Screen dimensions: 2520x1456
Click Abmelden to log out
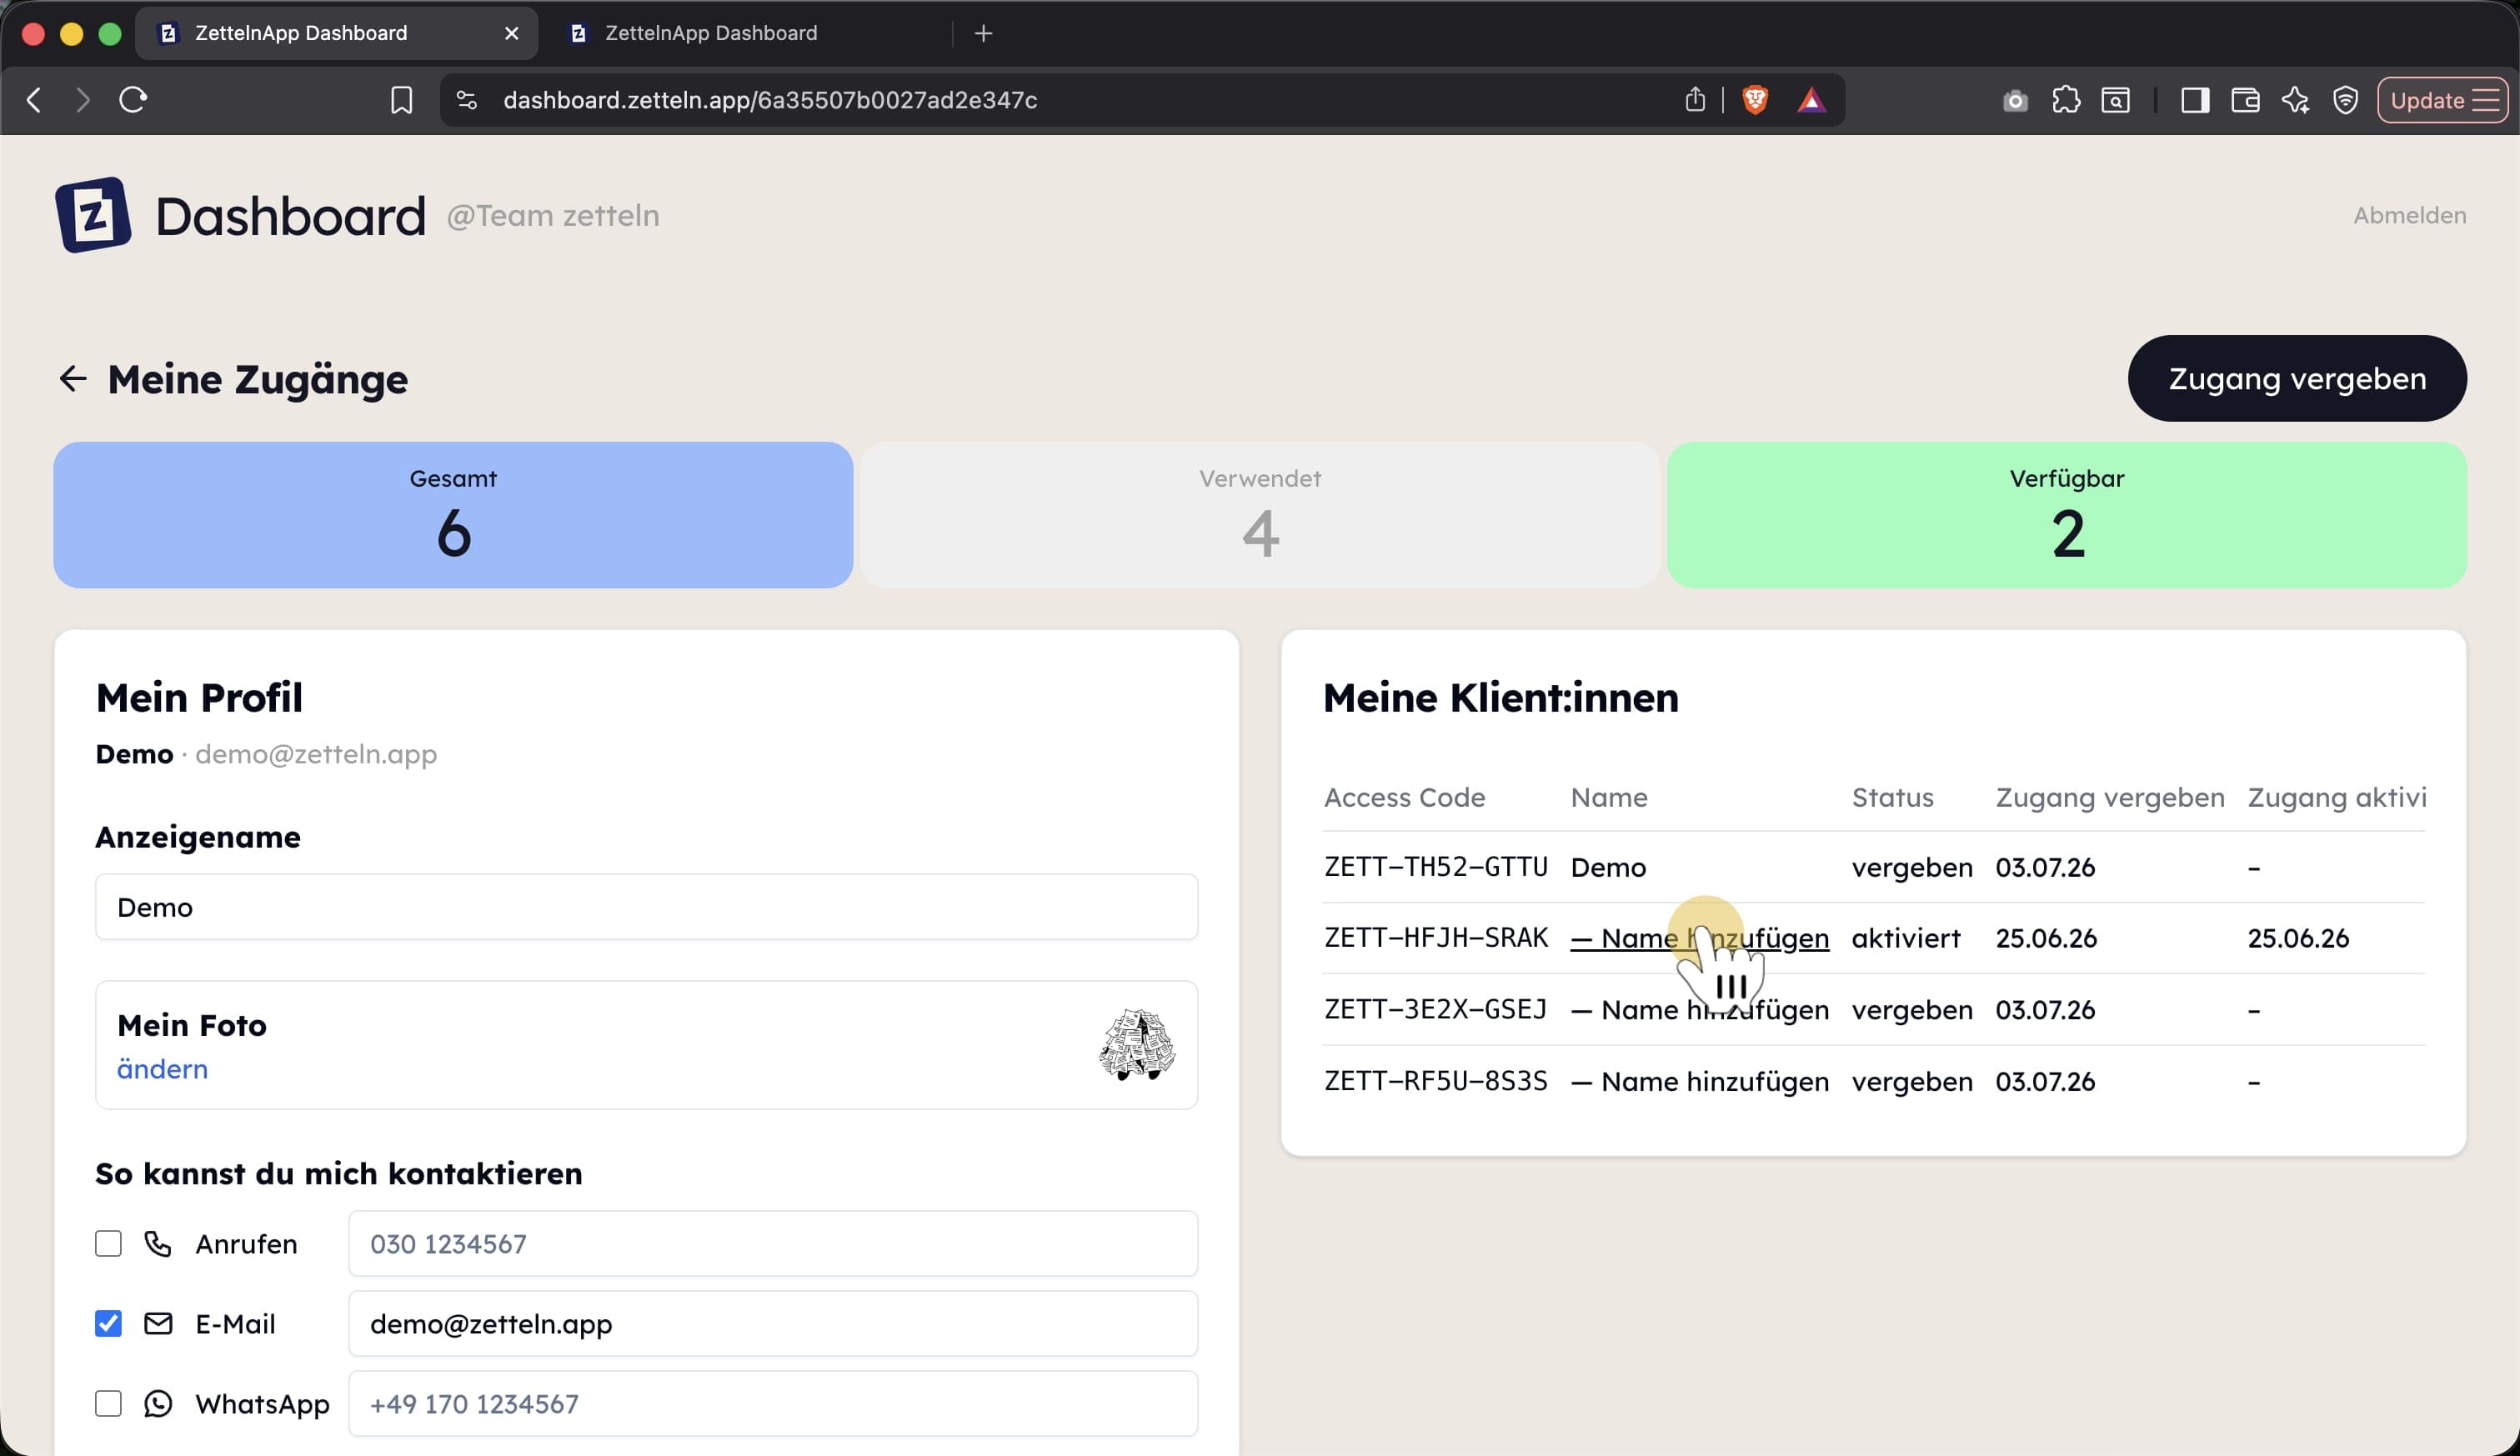pyautogui.click(x=2409, y=215)
